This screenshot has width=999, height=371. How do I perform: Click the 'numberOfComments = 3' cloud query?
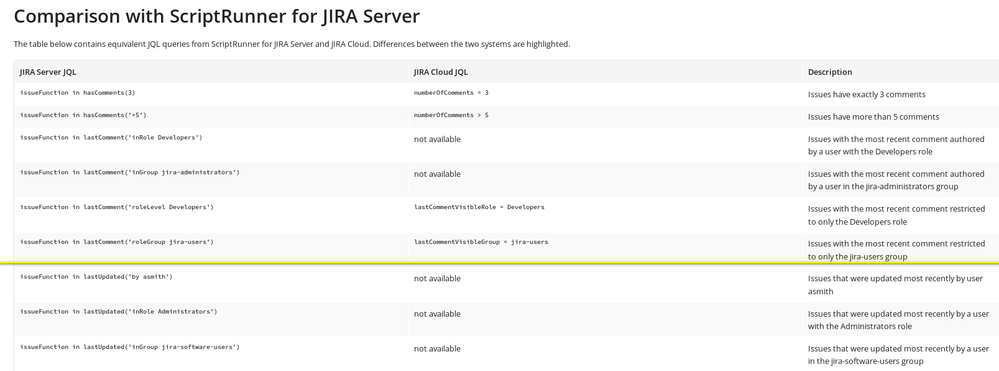(x=451, y=93)
